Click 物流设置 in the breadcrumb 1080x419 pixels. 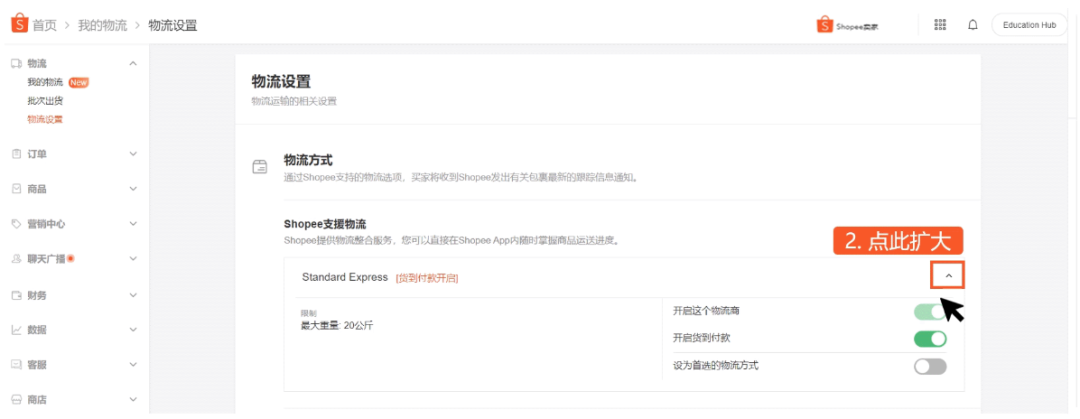pos(173,25)
